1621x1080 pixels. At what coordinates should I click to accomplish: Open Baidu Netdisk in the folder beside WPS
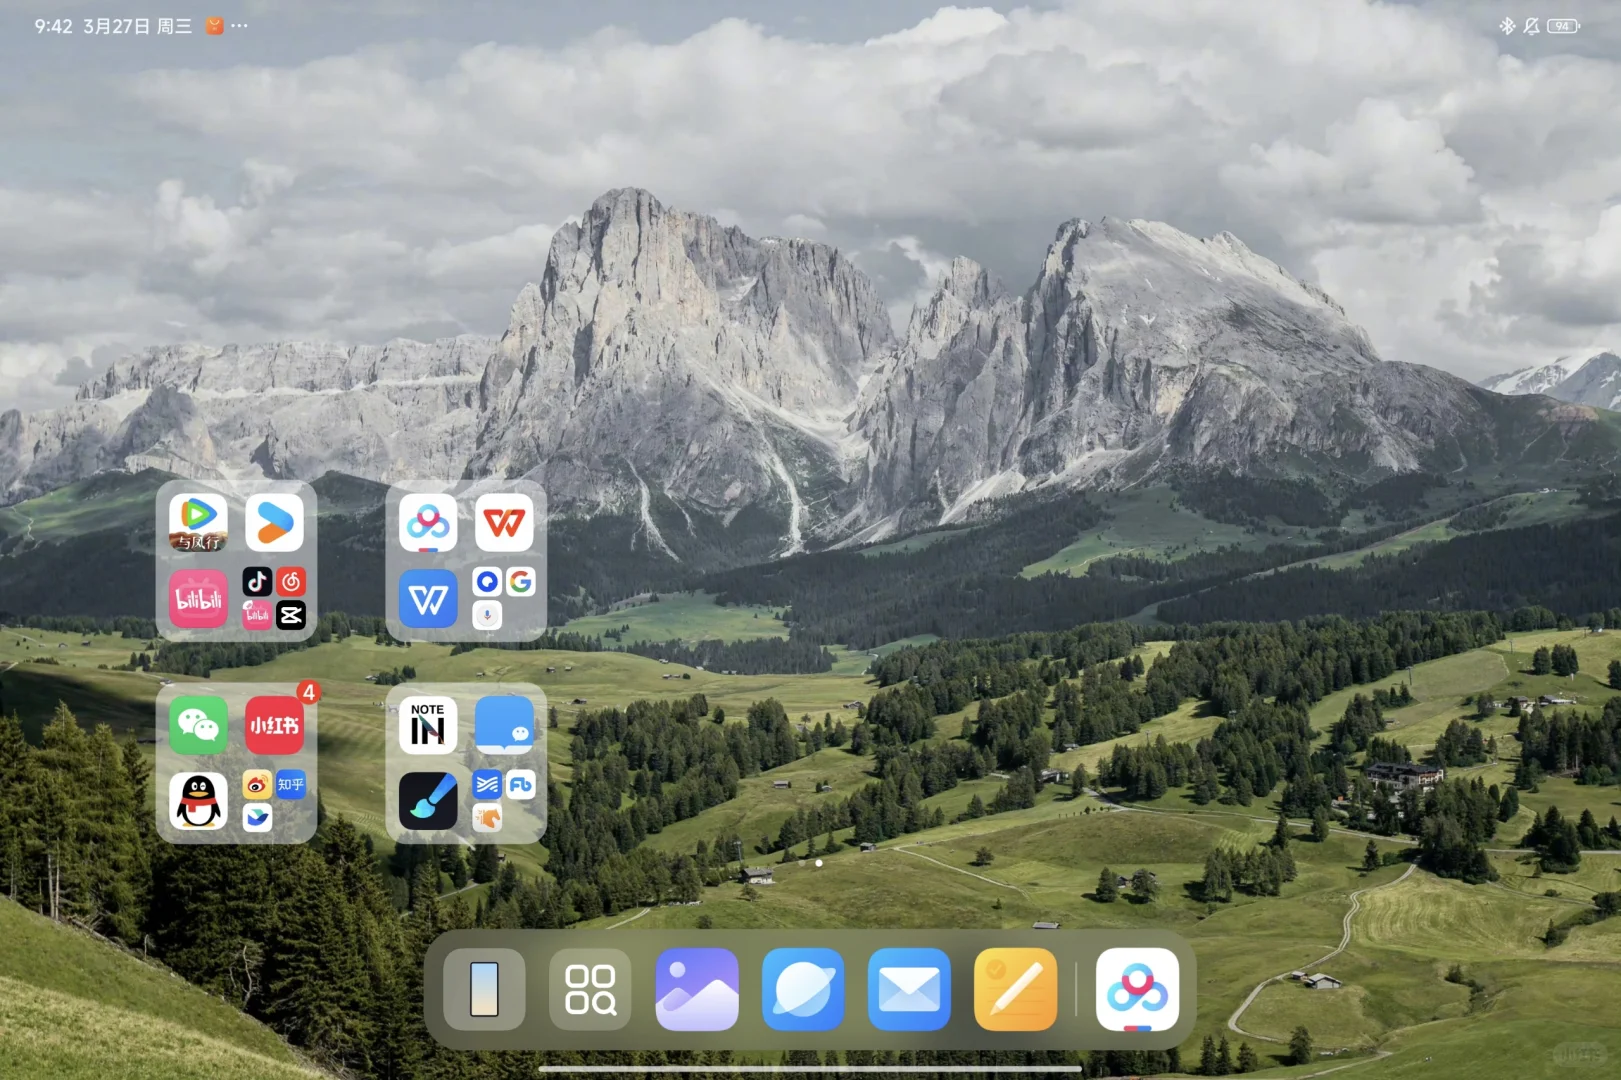pos(428,523)
